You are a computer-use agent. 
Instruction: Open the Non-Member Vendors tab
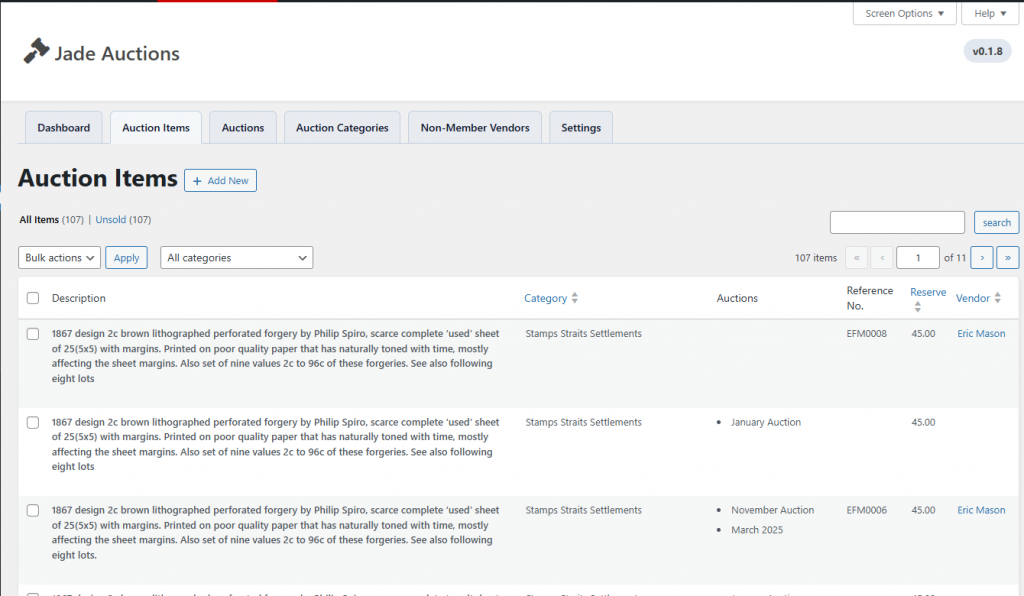(x=475, y=128)
